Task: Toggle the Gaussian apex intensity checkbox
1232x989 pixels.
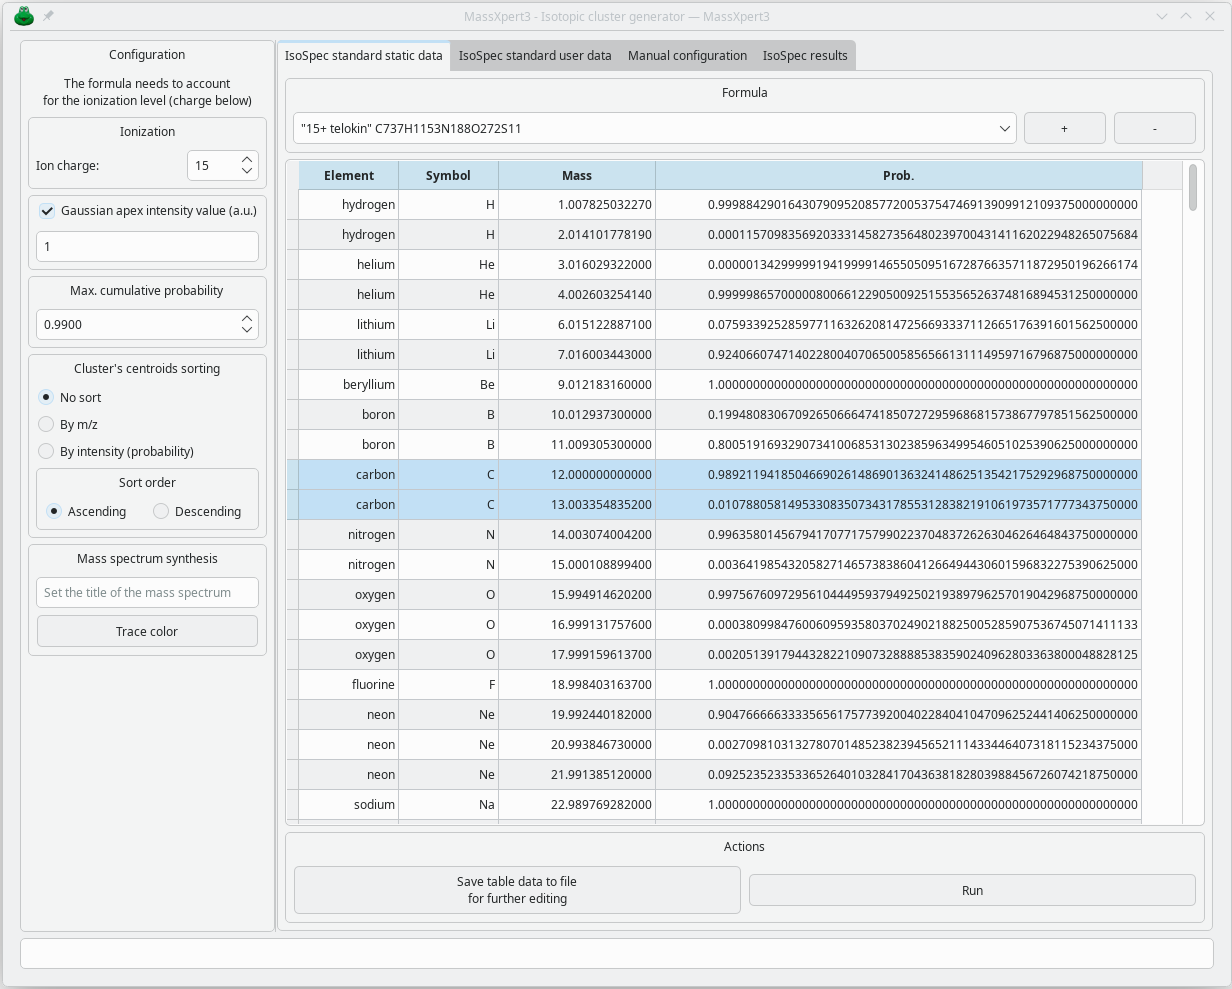Action: [x=46, y=210]
